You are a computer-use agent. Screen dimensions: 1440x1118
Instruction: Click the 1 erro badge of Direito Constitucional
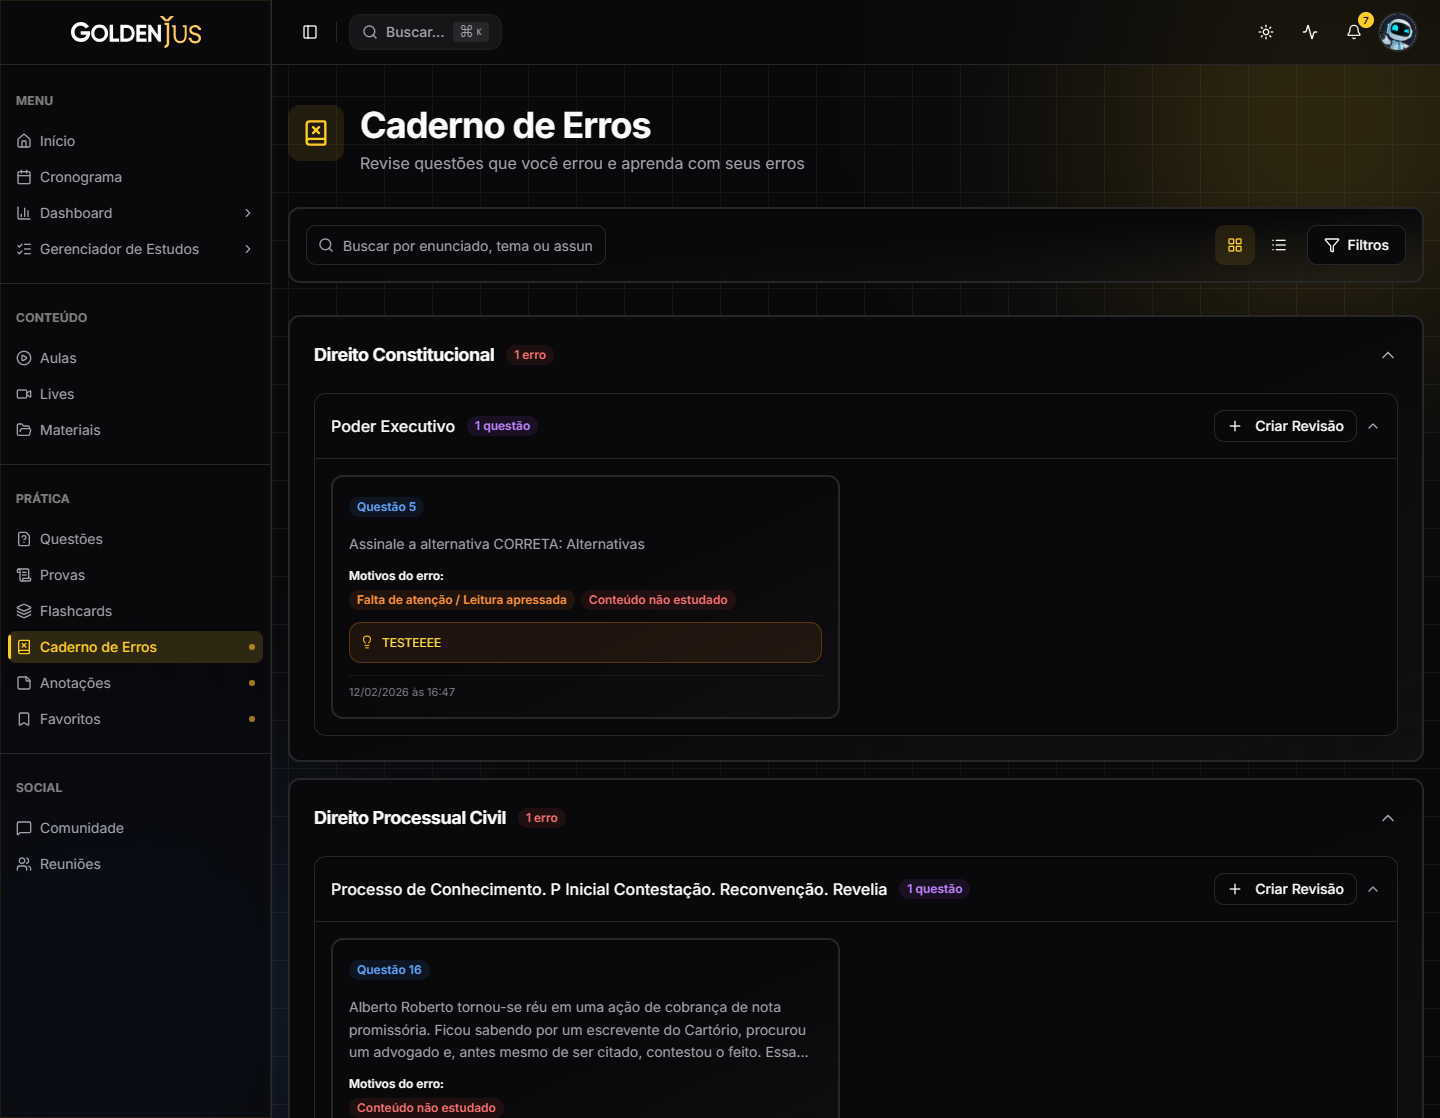pyautogui.click(x=530, y=355)
